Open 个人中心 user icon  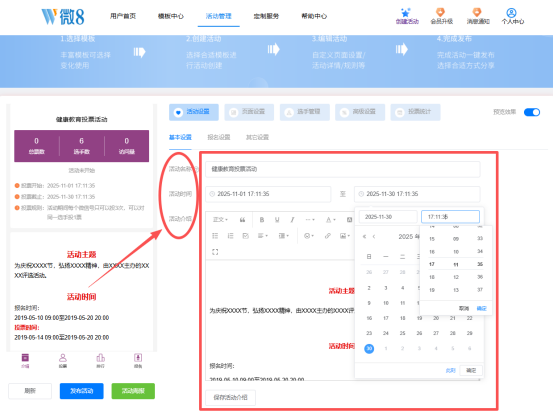(x=511, y=13)
